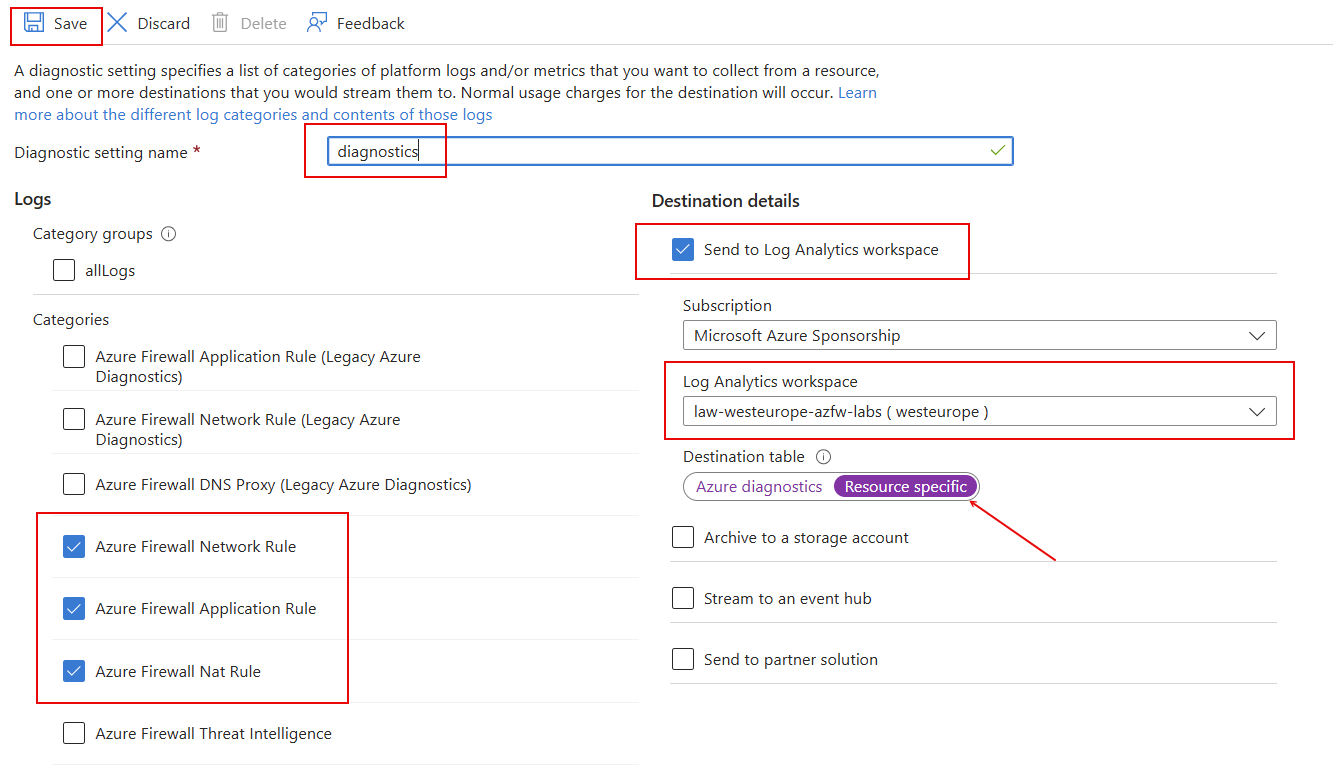The height and width of the screenshot is (765, 1333).
Task: Click the Feedback person icon
Action: [317, 23]
